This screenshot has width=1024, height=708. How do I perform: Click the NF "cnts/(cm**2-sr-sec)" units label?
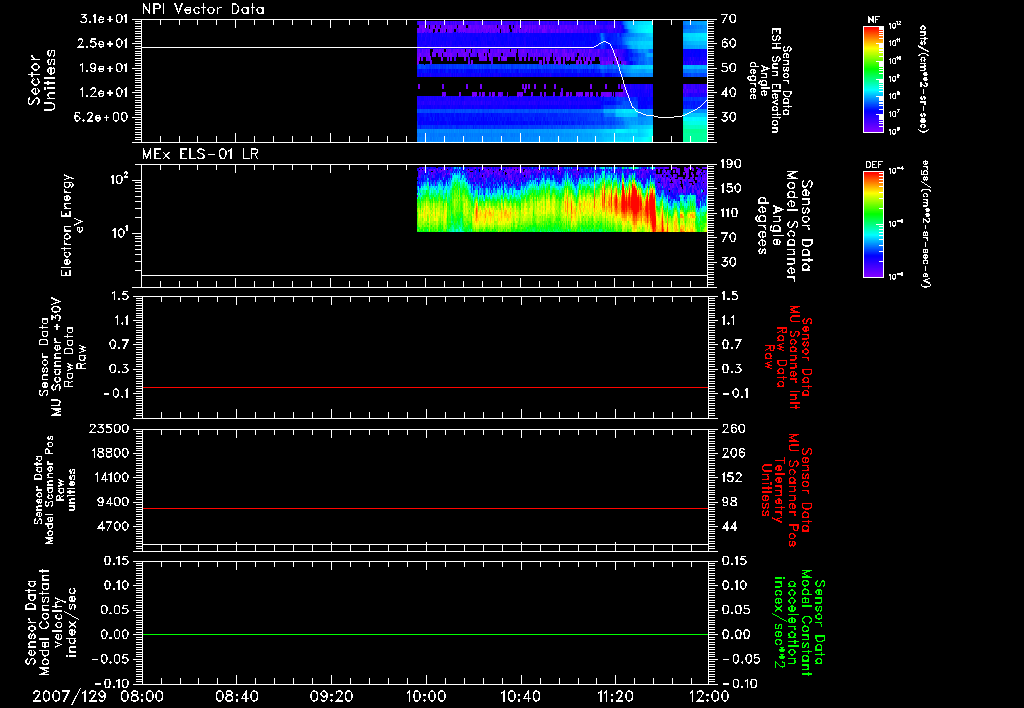[923, 79]
